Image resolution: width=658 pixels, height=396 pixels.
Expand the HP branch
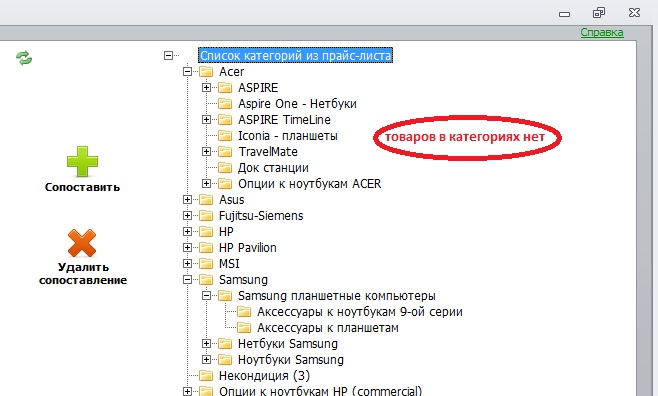coord(187,232)
